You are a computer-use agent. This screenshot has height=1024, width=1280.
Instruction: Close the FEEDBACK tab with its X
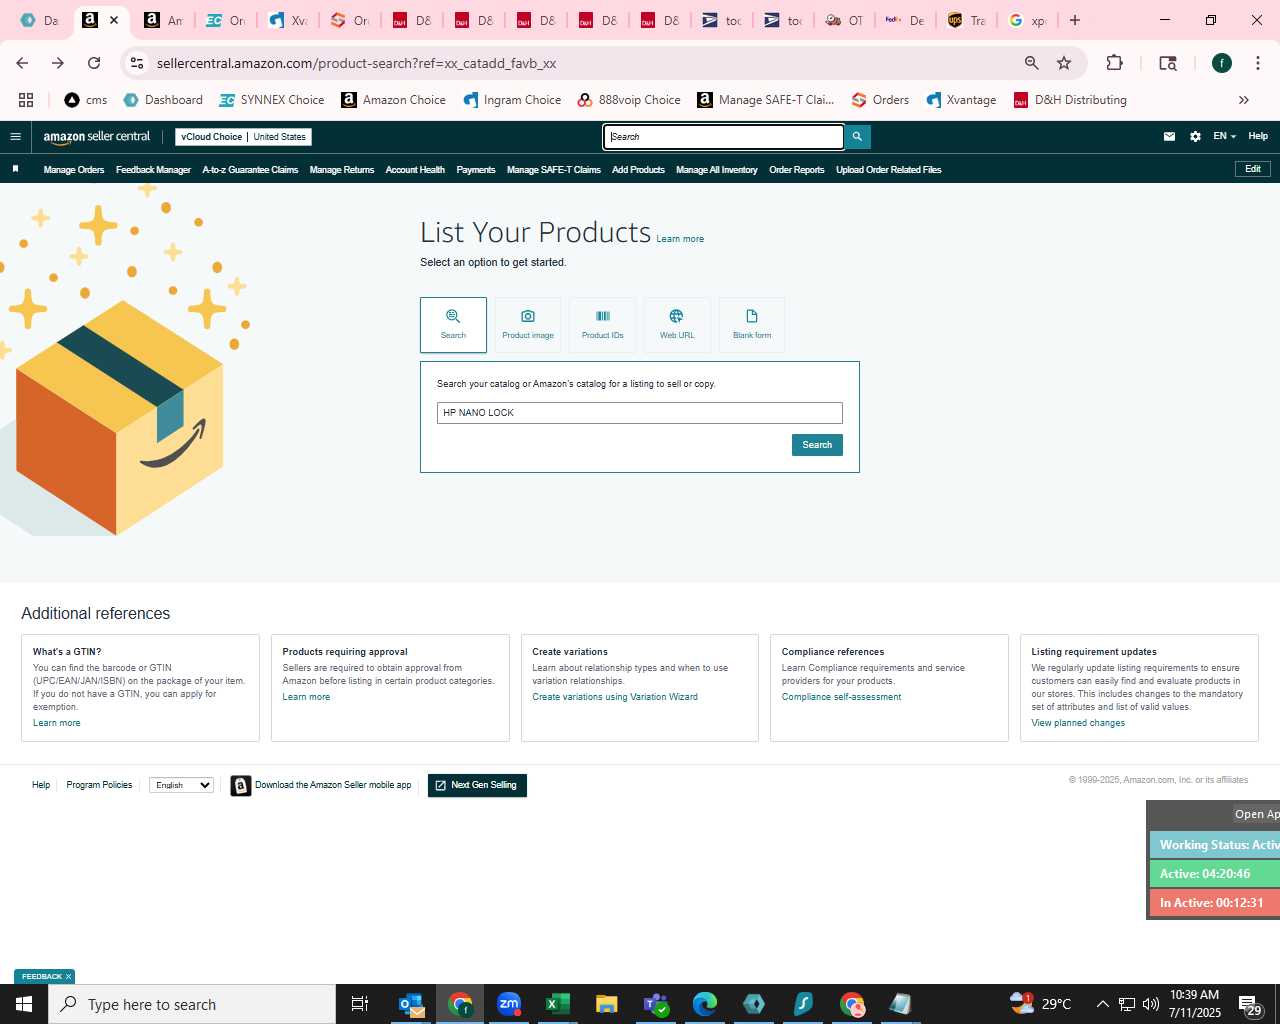(68, 977)
